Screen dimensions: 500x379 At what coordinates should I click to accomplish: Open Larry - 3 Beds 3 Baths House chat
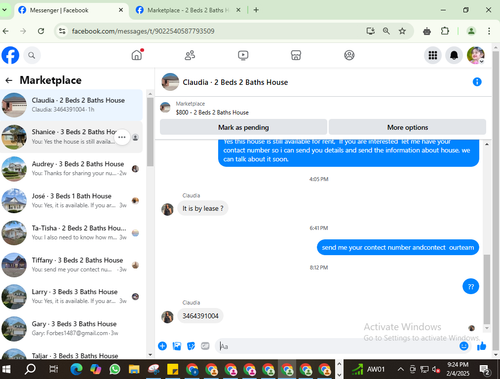[71, 297]
